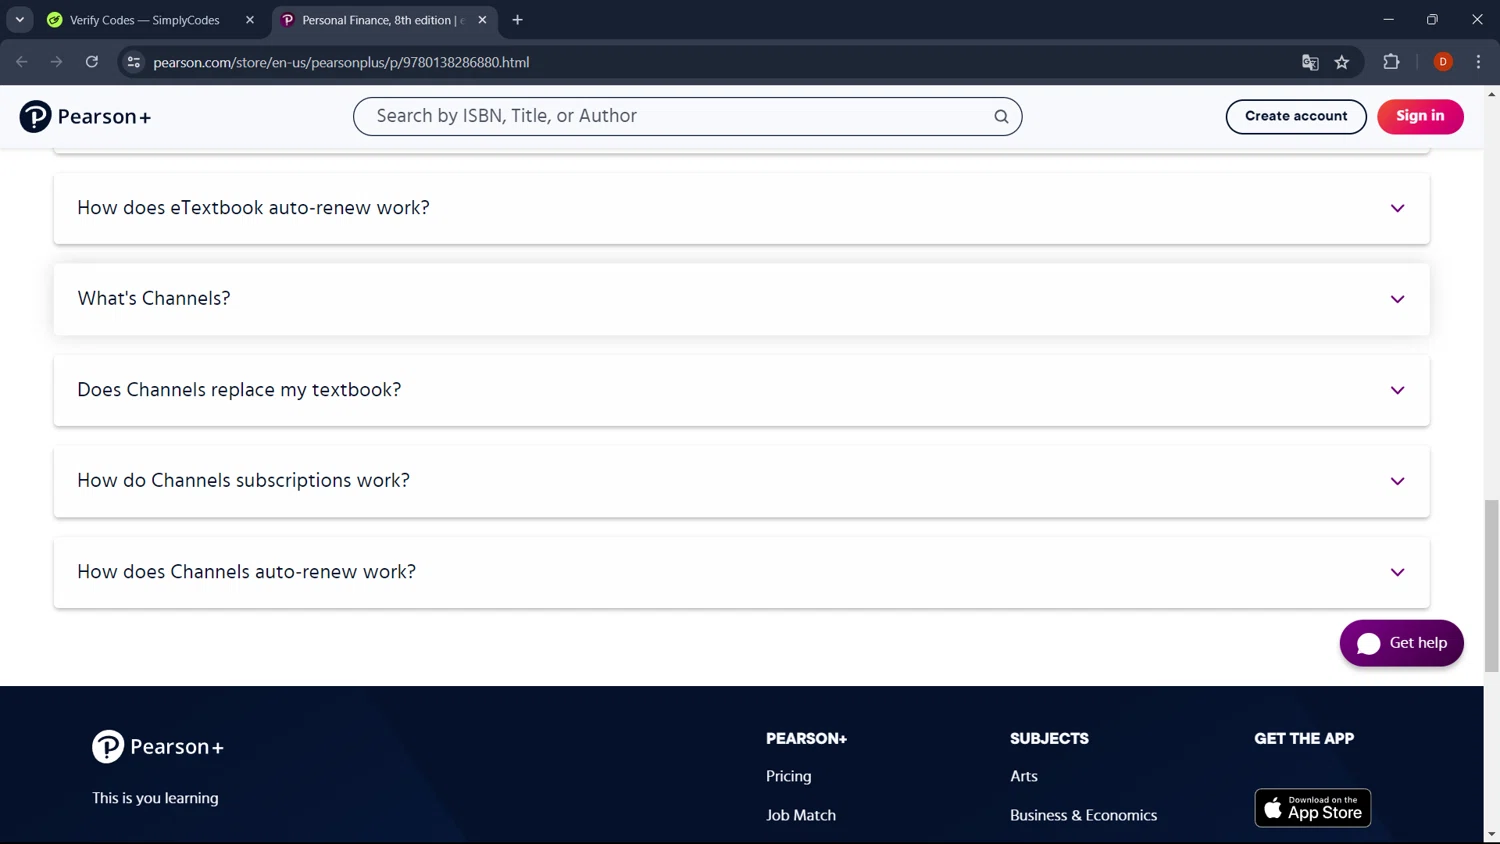
Task: Click the search magnifier icon
Action: (1001, 117)
